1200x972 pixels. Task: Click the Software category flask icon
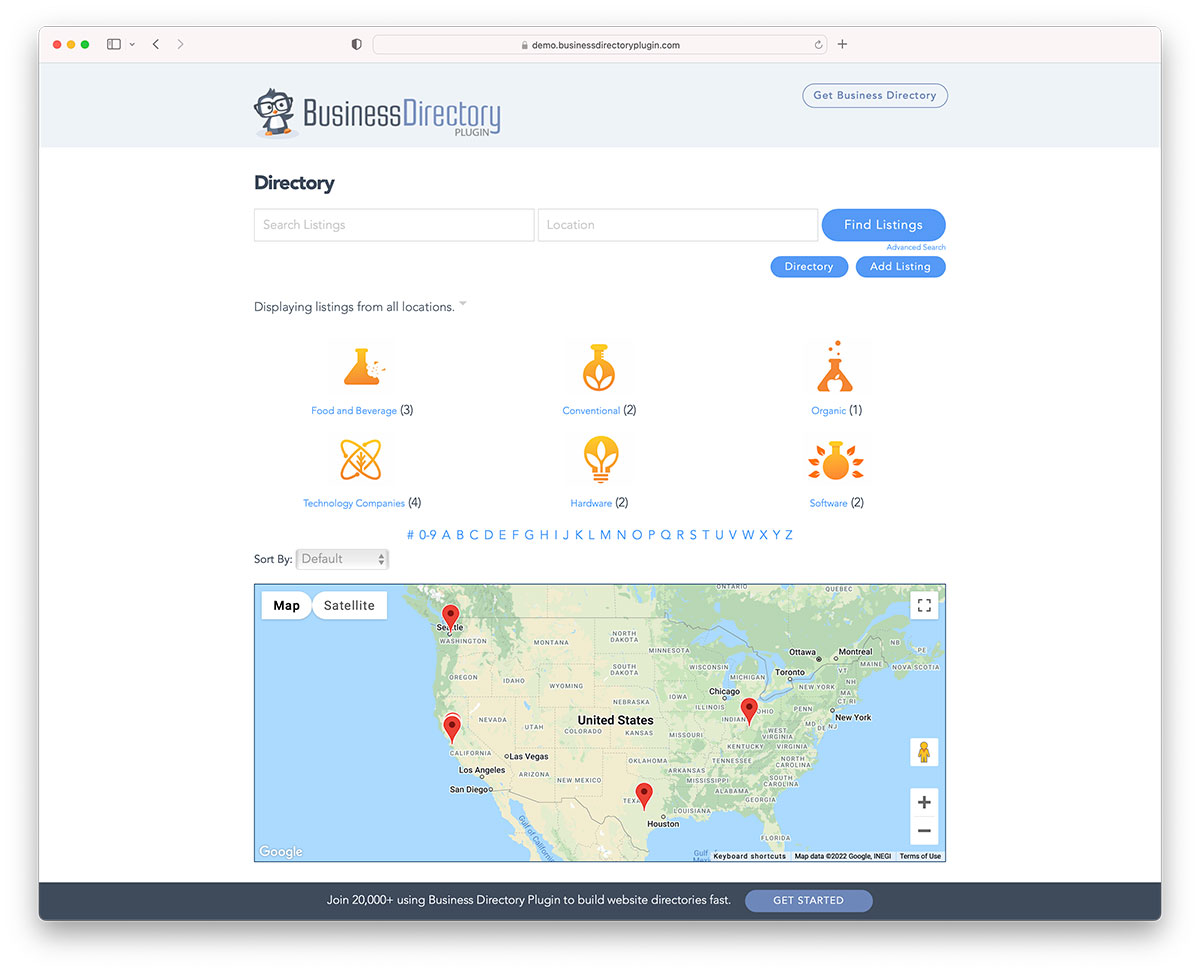[x=836, y=461]
